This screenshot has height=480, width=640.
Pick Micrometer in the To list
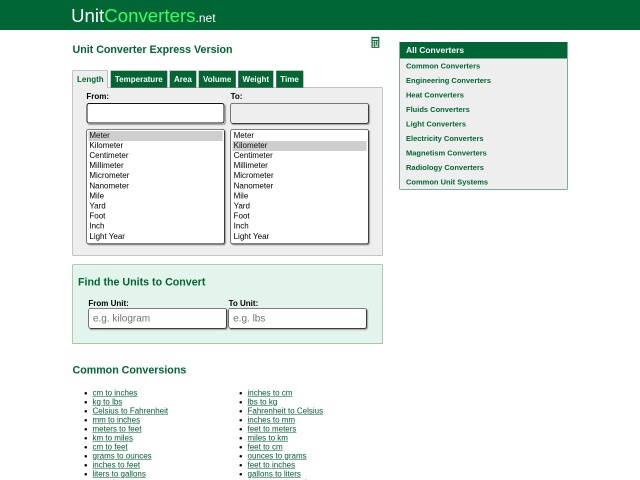(x=299, y=175)
